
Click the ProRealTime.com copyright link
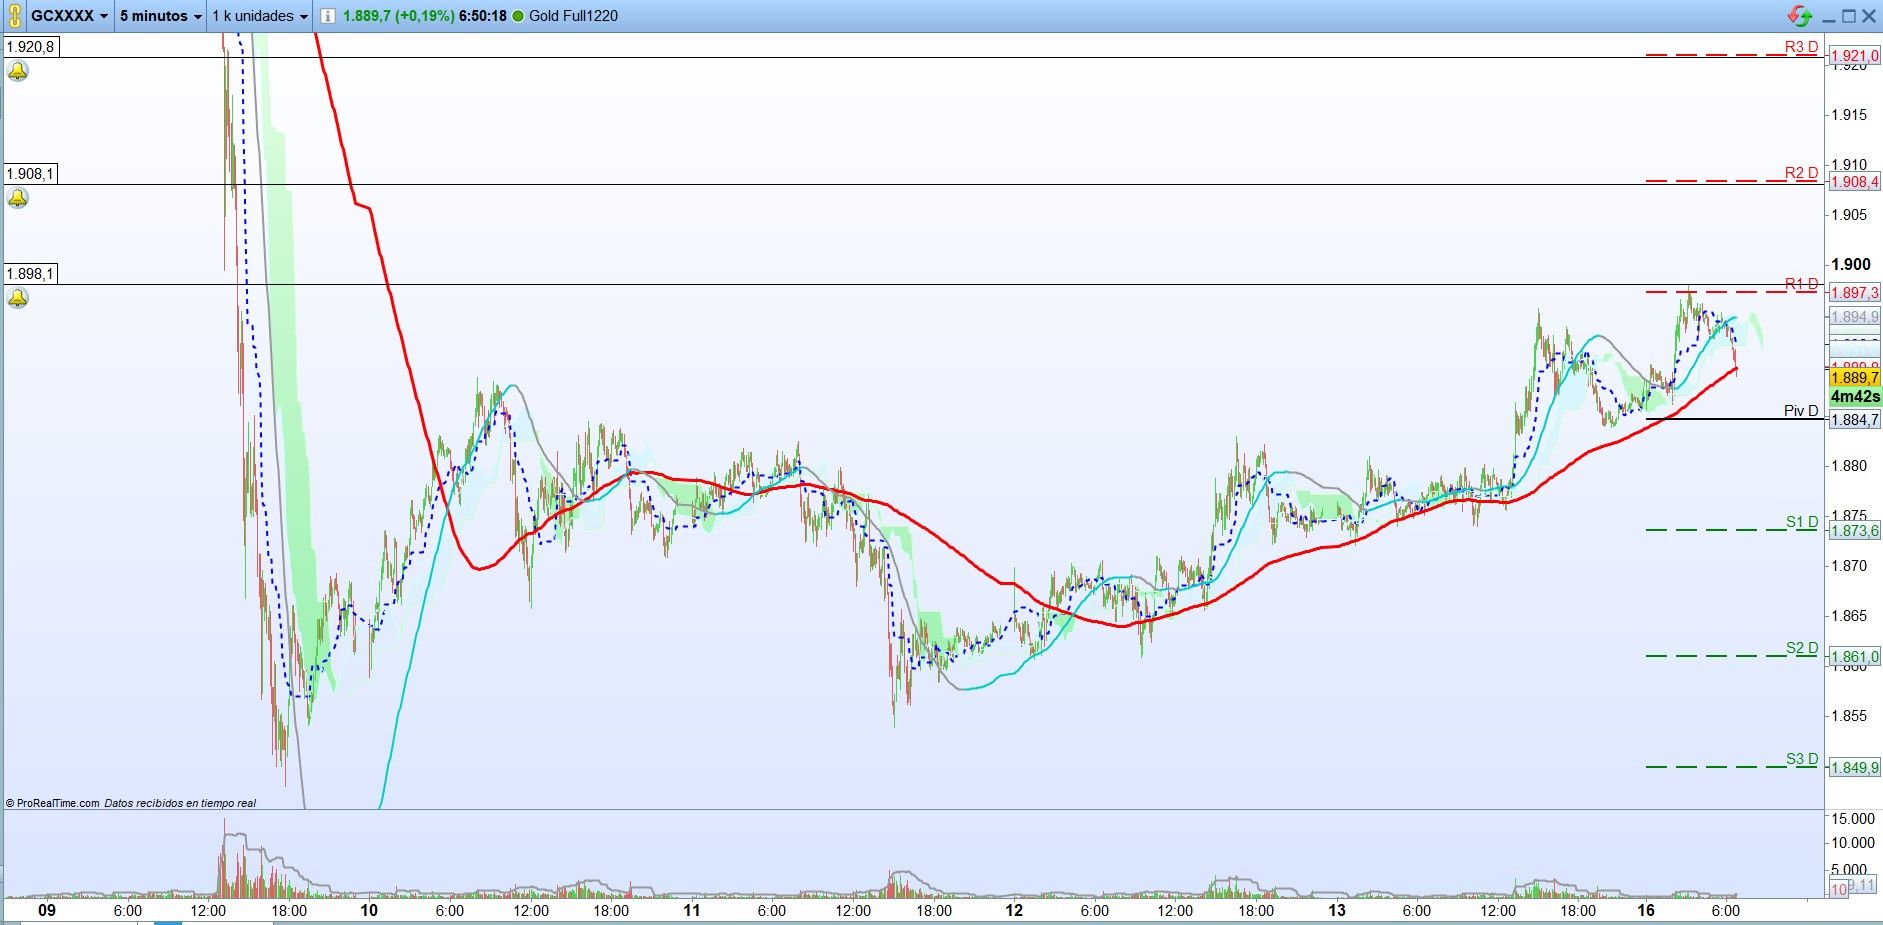coord(53,803)
